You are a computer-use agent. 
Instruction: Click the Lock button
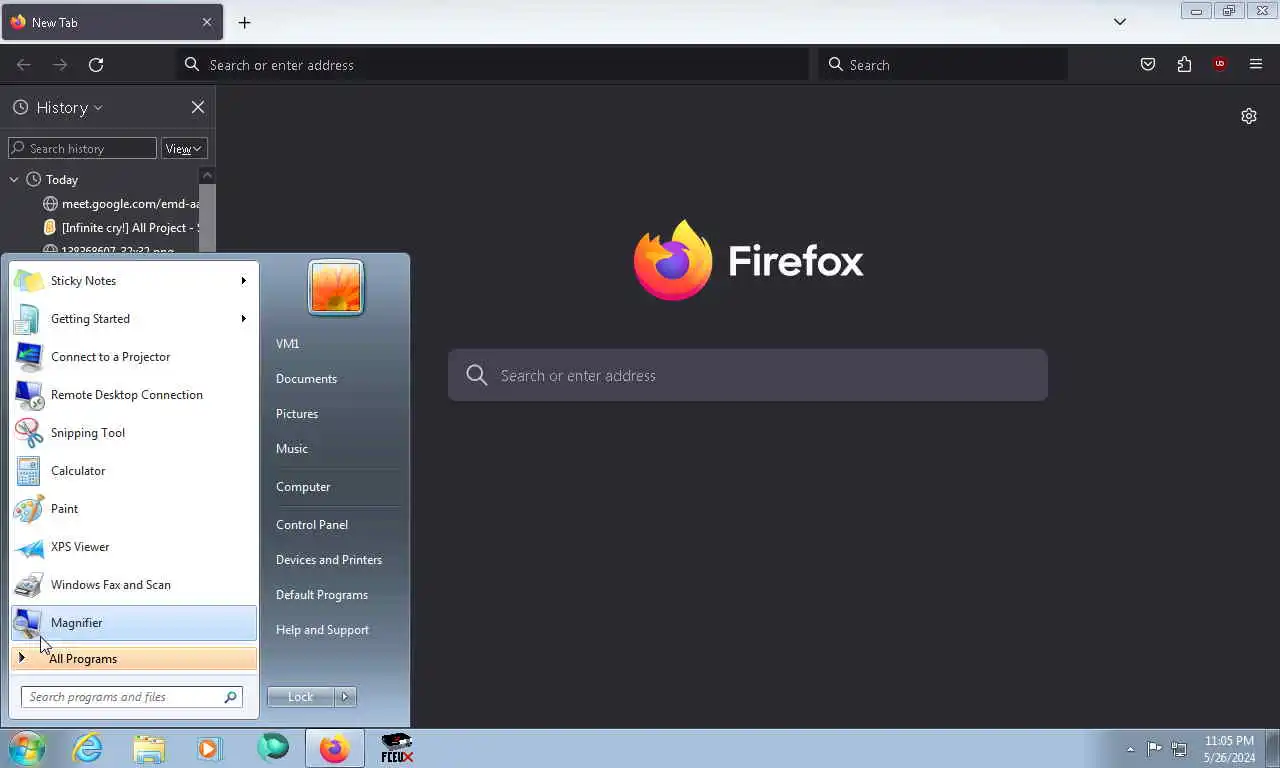pyautogui.click(x=300, y=697)
